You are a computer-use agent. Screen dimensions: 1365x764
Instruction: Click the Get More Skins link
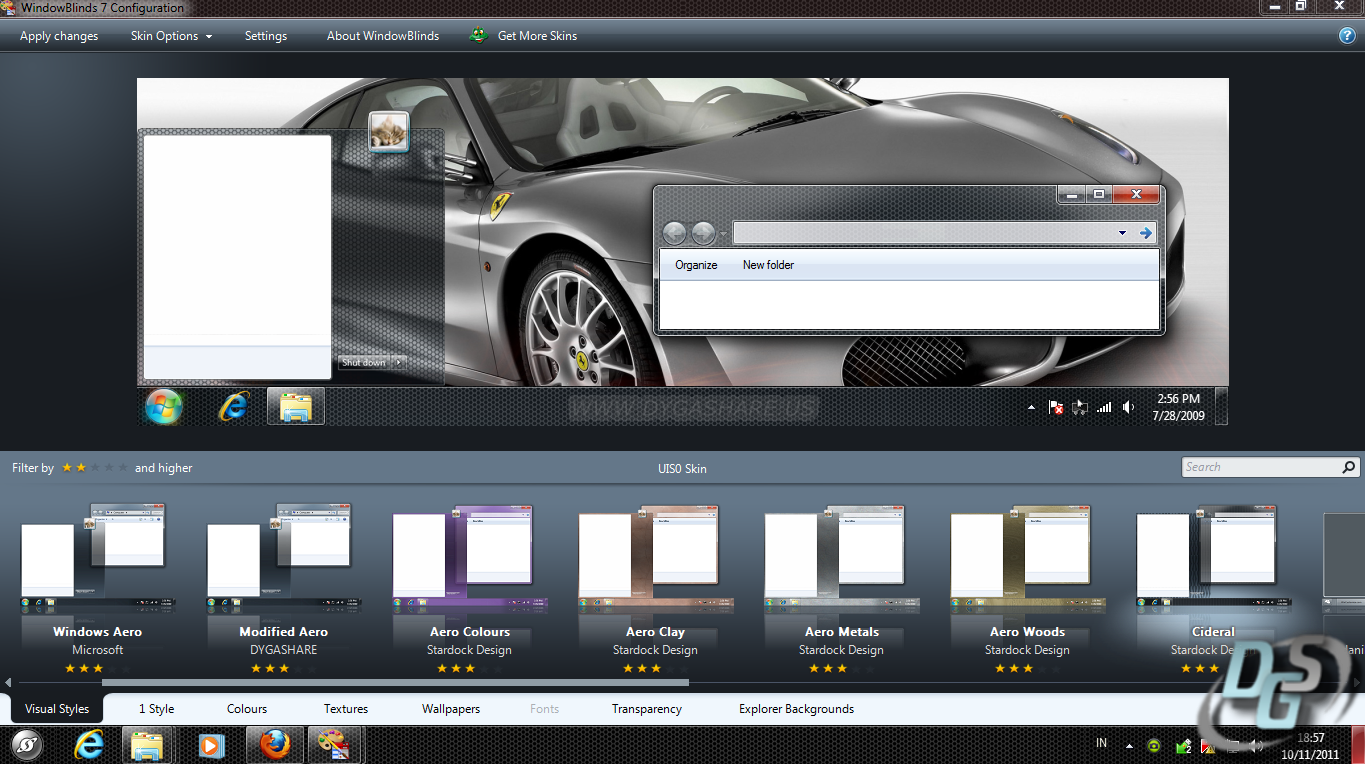click(538, 36)
